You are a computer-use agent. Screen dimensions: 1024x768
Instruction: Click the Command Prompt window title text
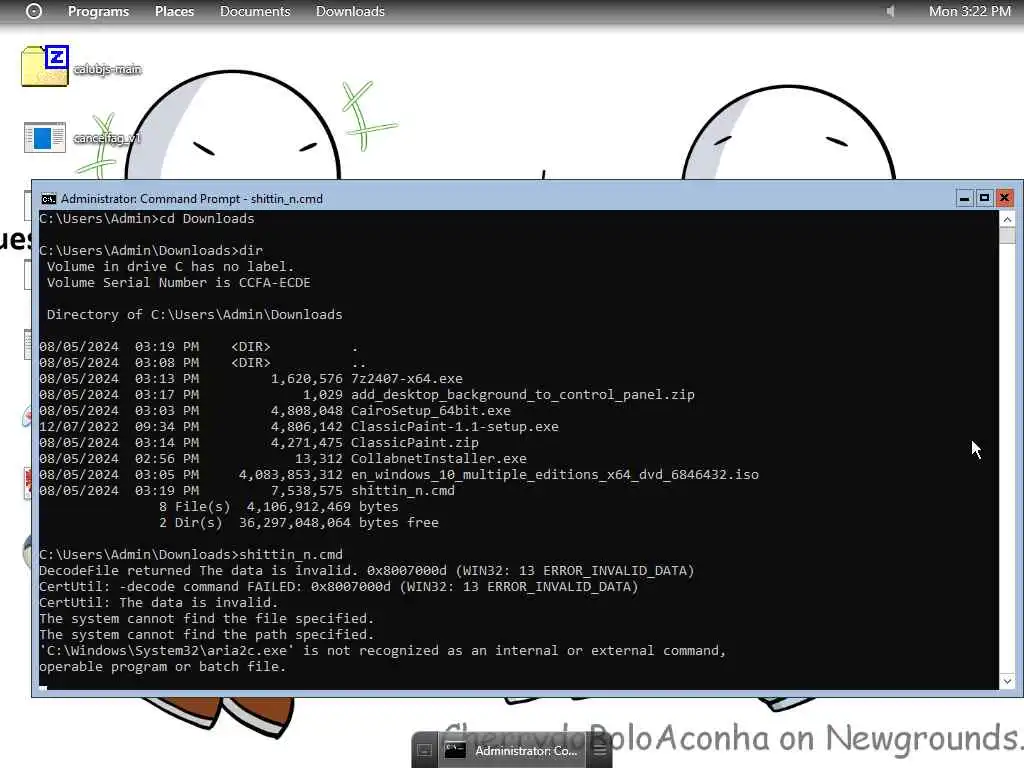click(191, 199)
